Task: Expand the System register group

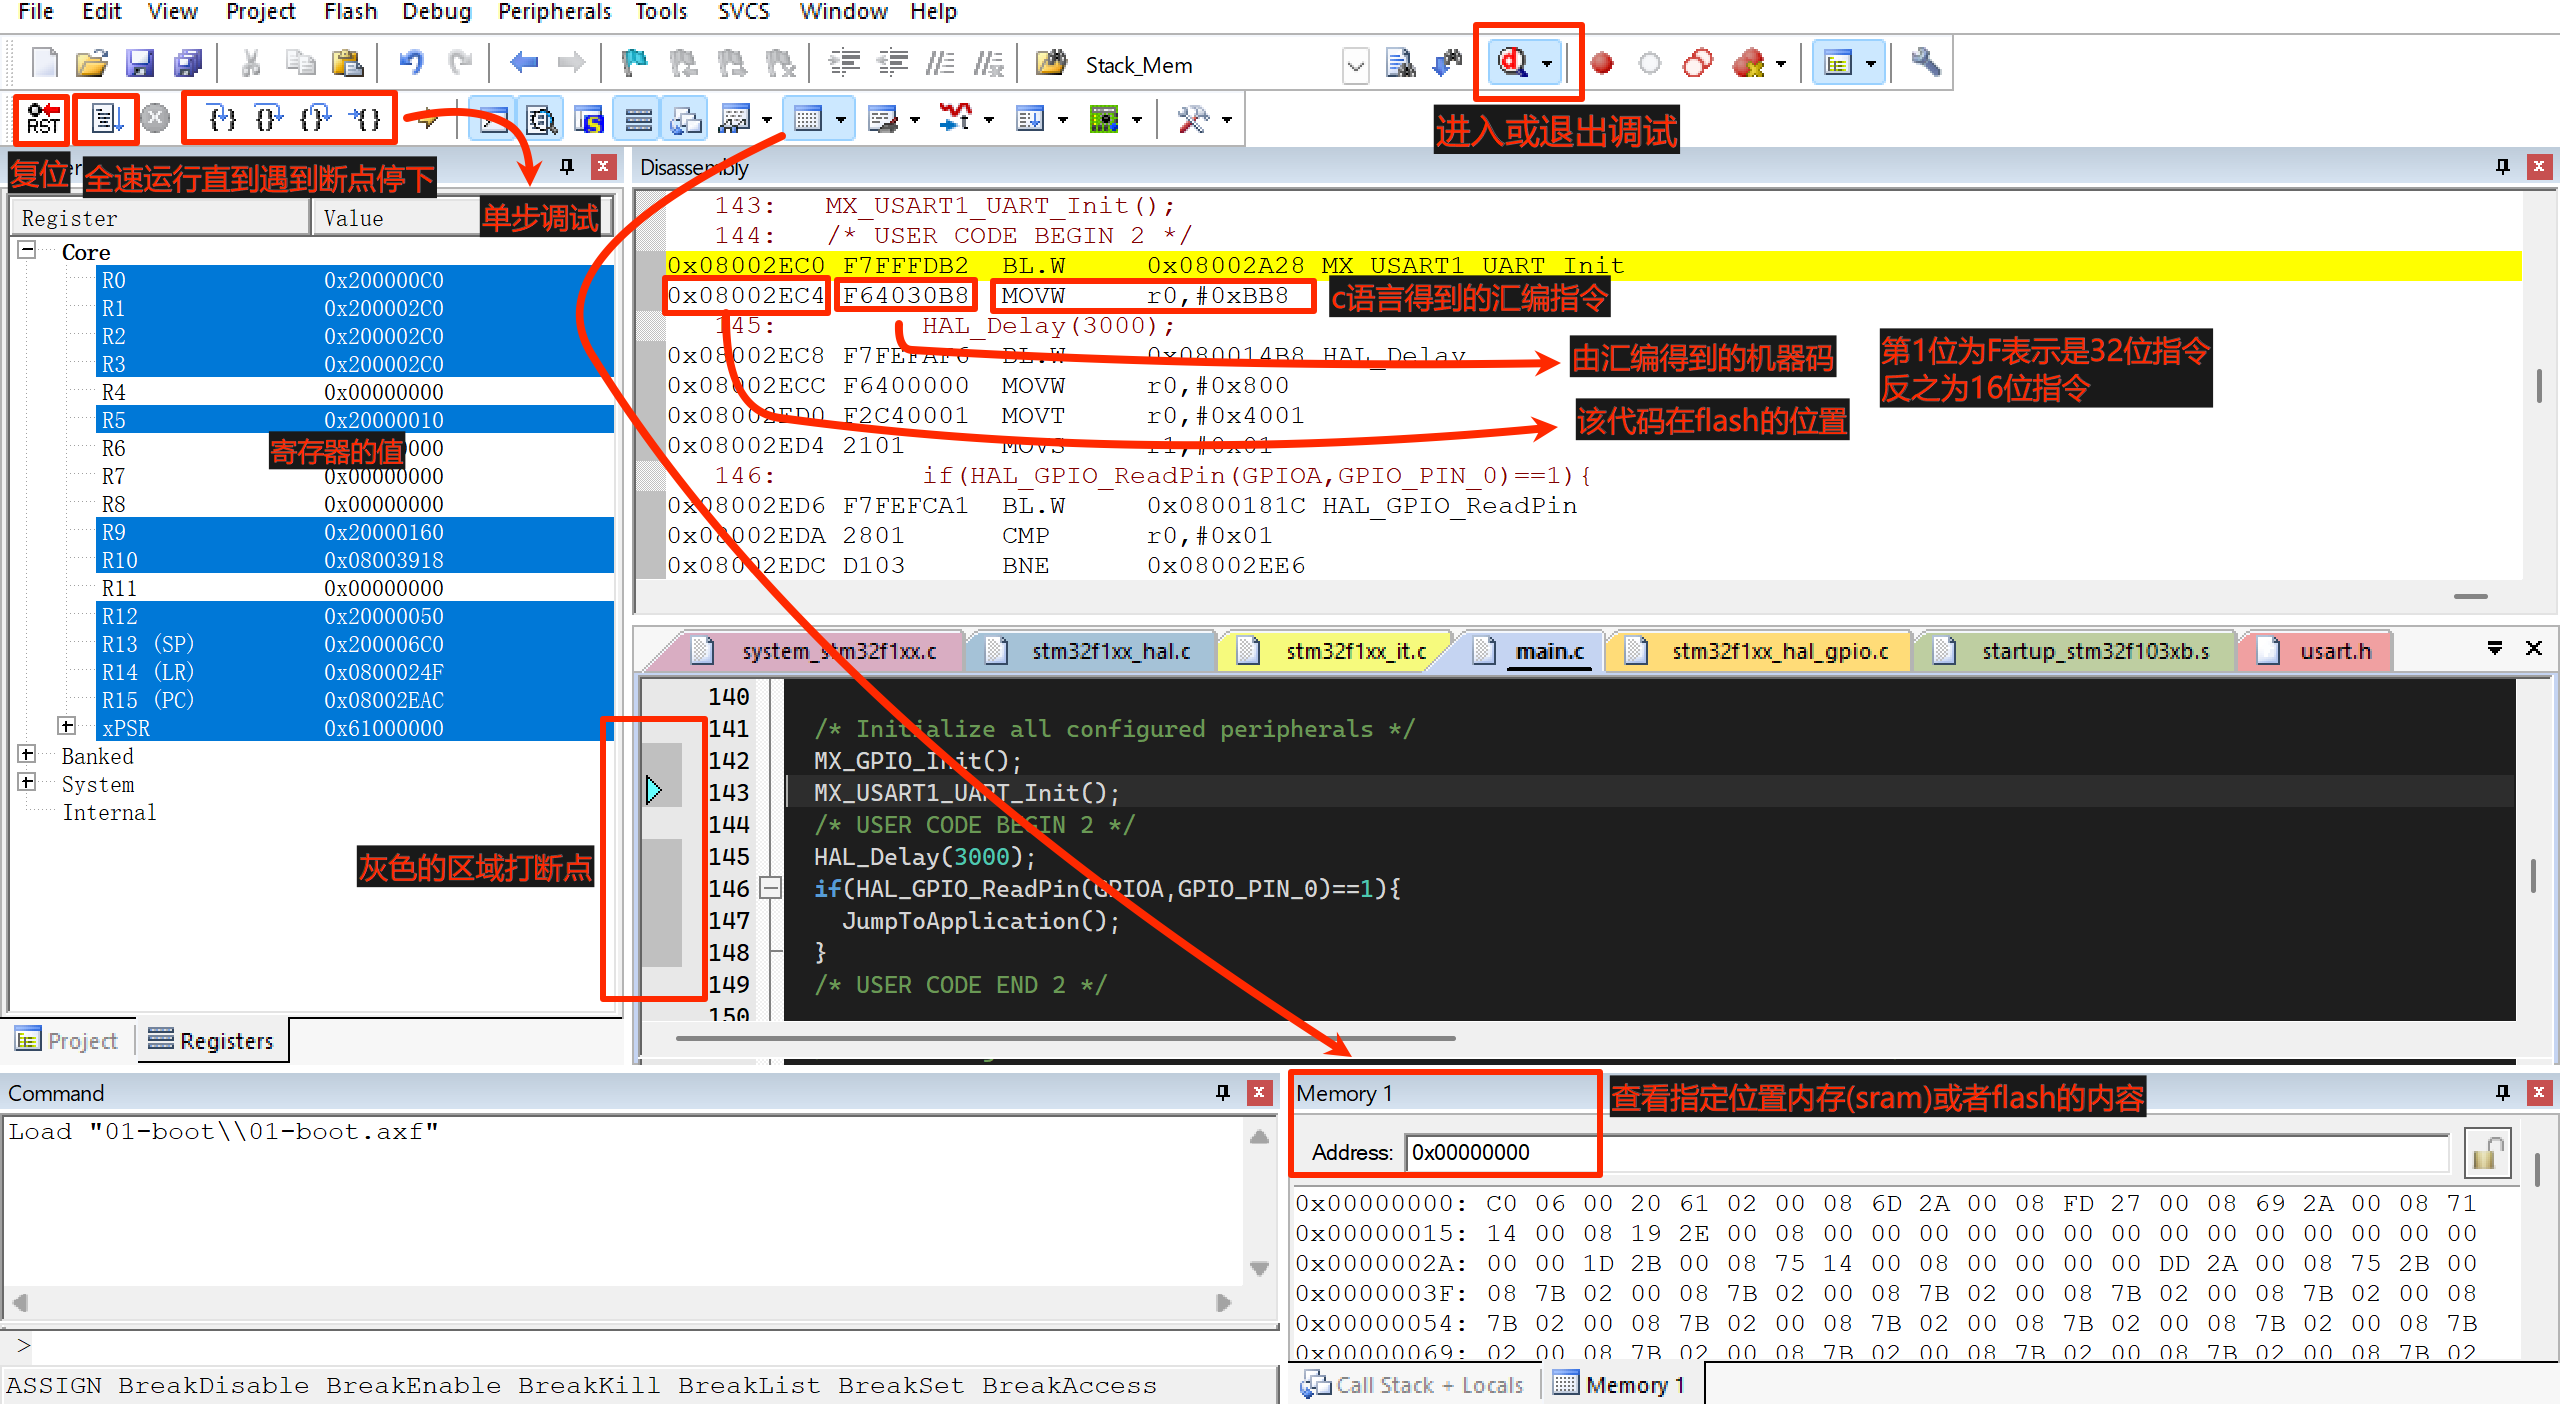Action: pos(27,782)
